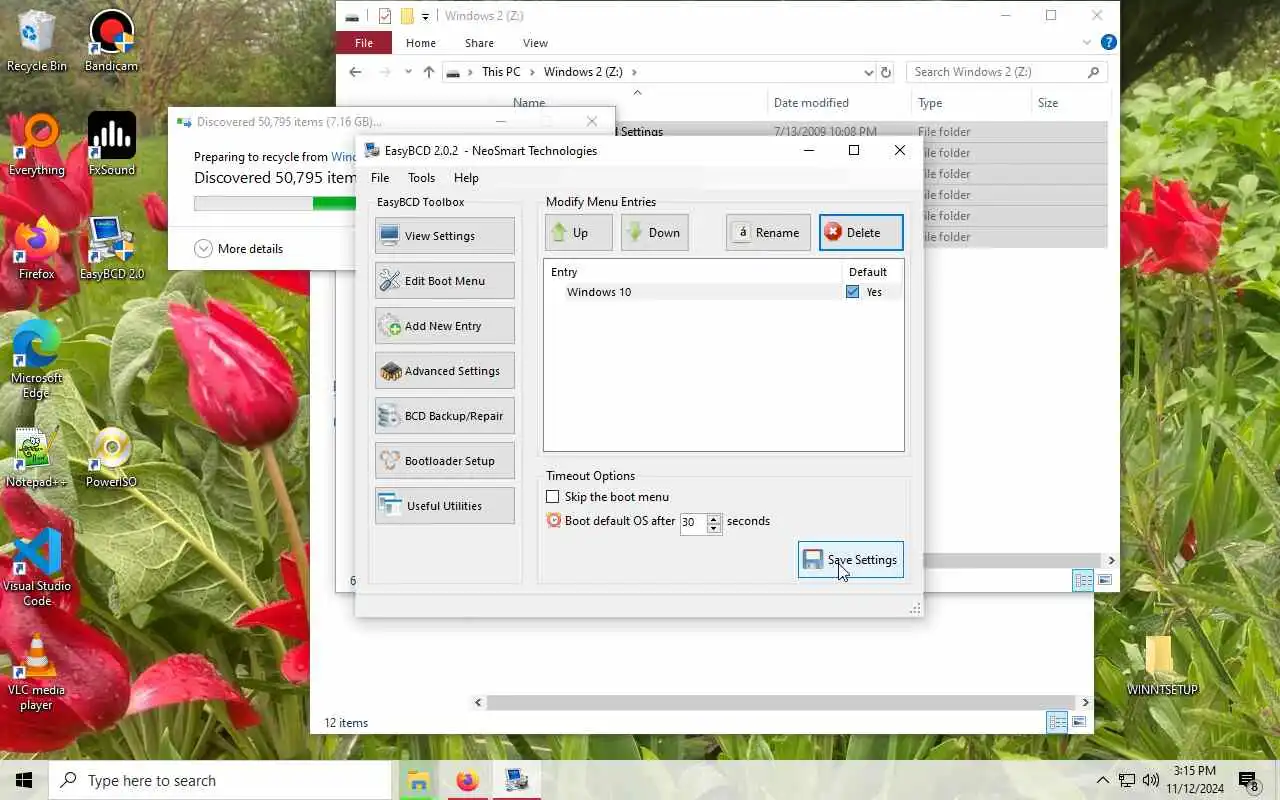
Task: Open PowerISO desktop shortcut
Action: coord(111,457)
